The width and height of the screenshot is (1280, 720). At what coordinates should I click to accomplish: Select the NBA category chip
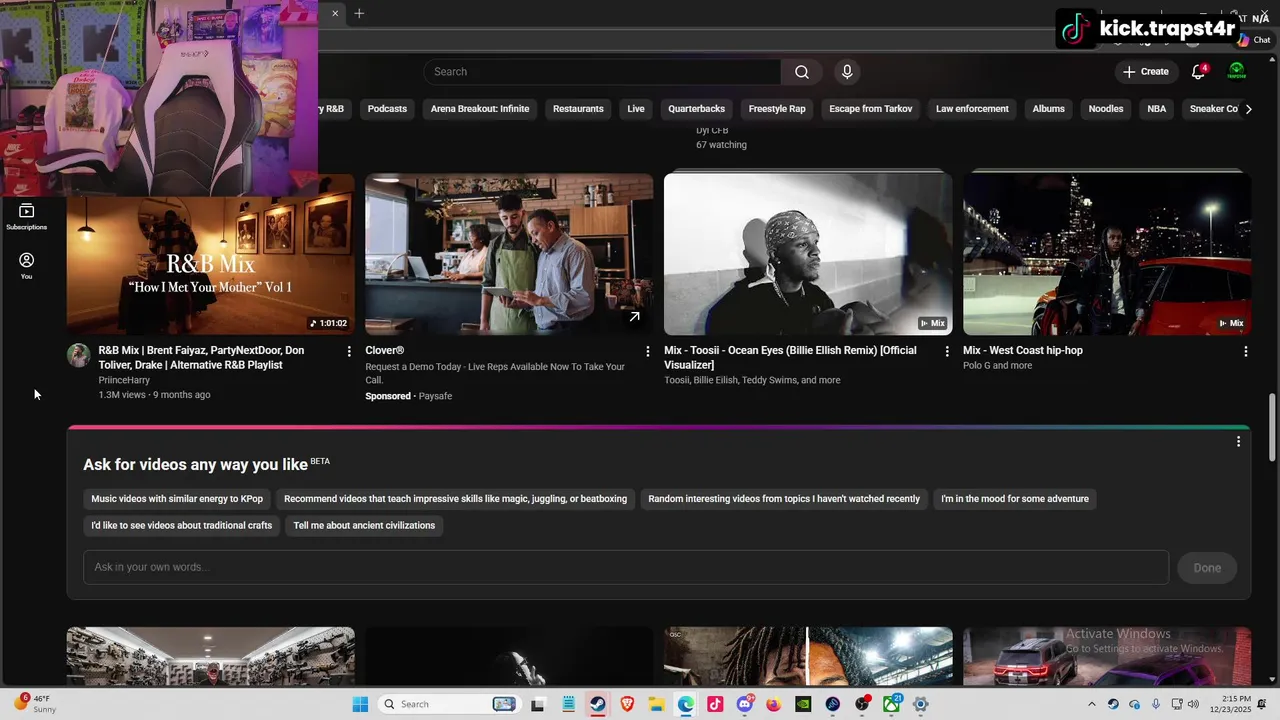(x=1157, y=109)
